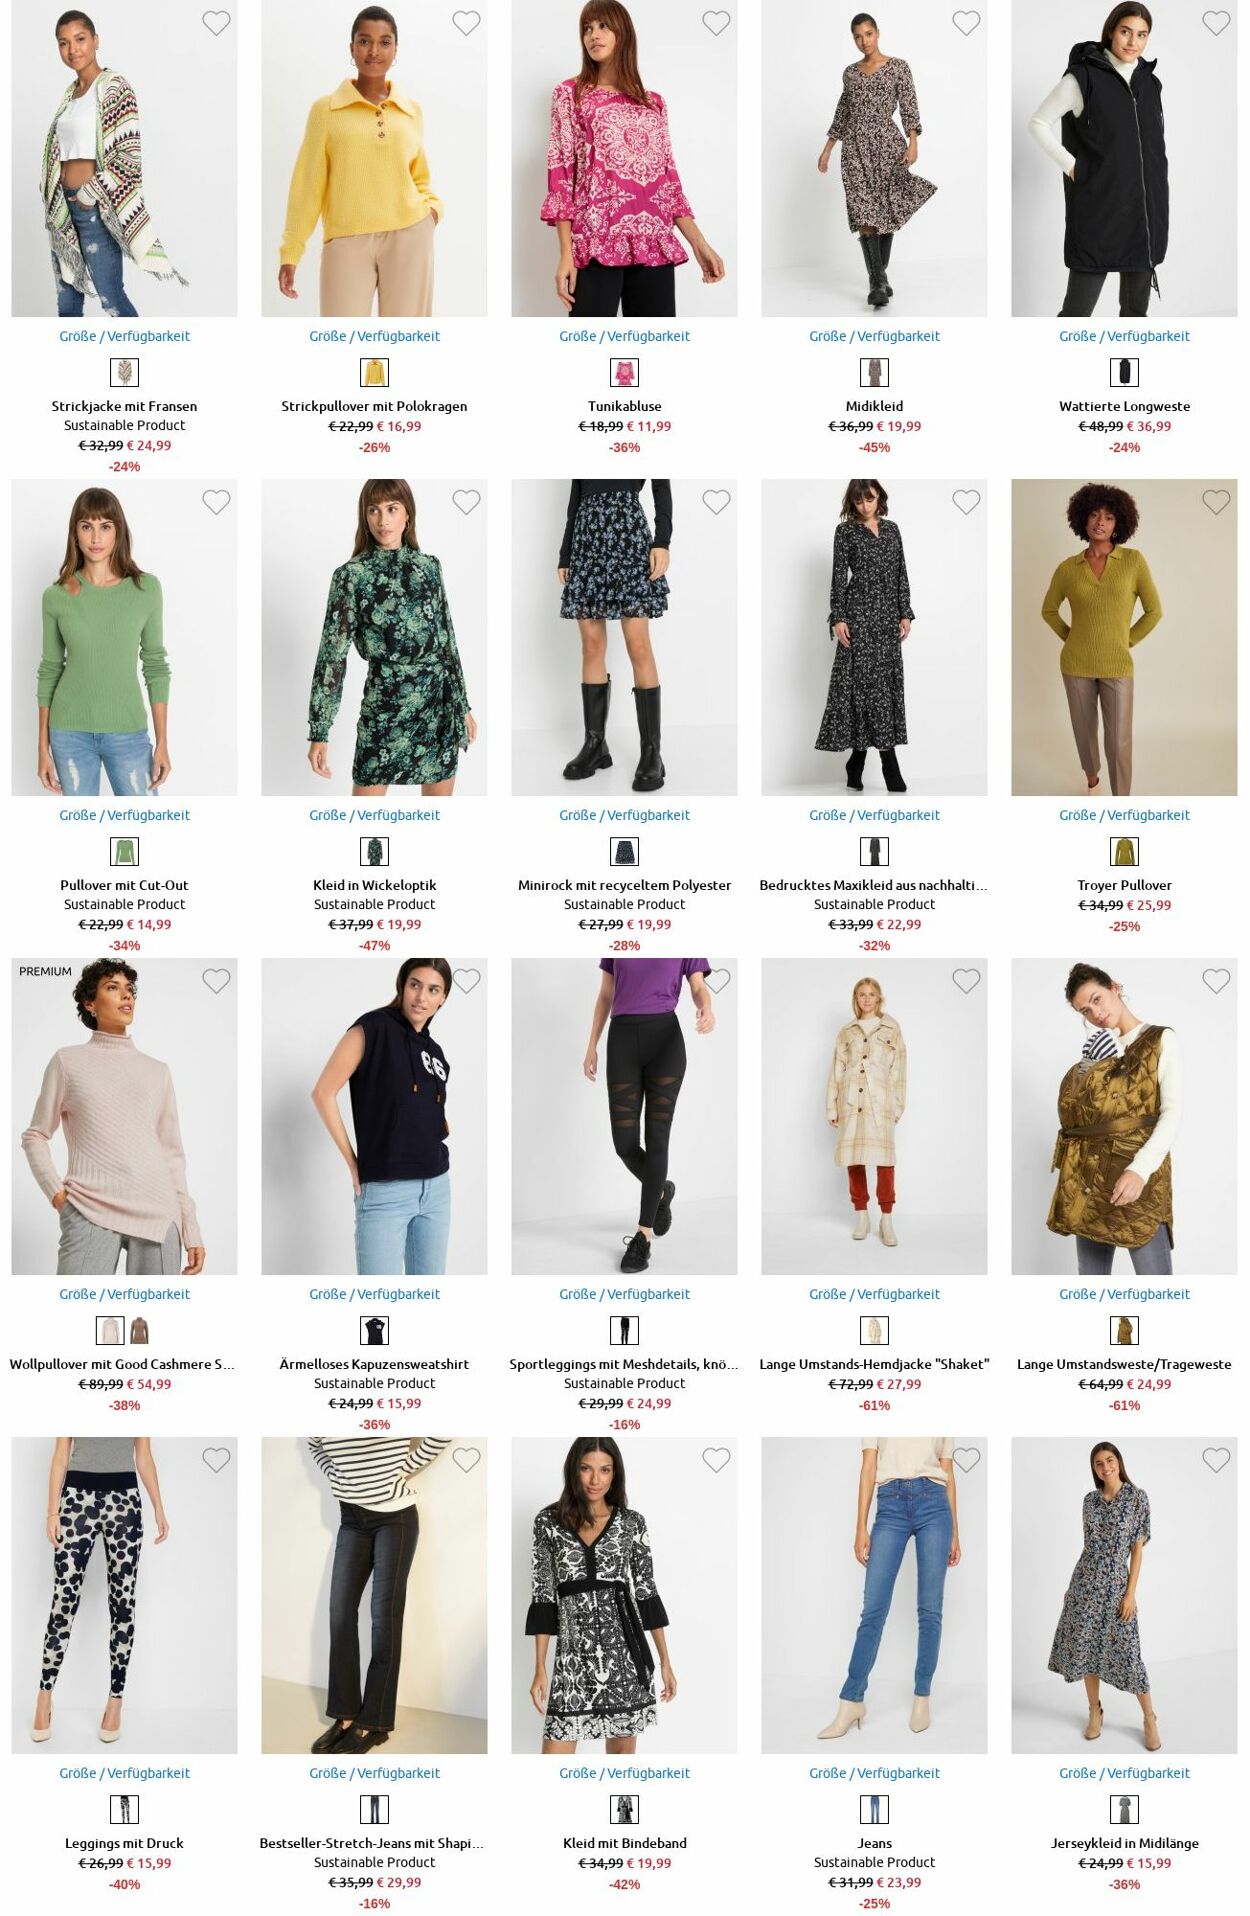Add Strickpullover mit Polokragen to wishlist

pos(466,23)
